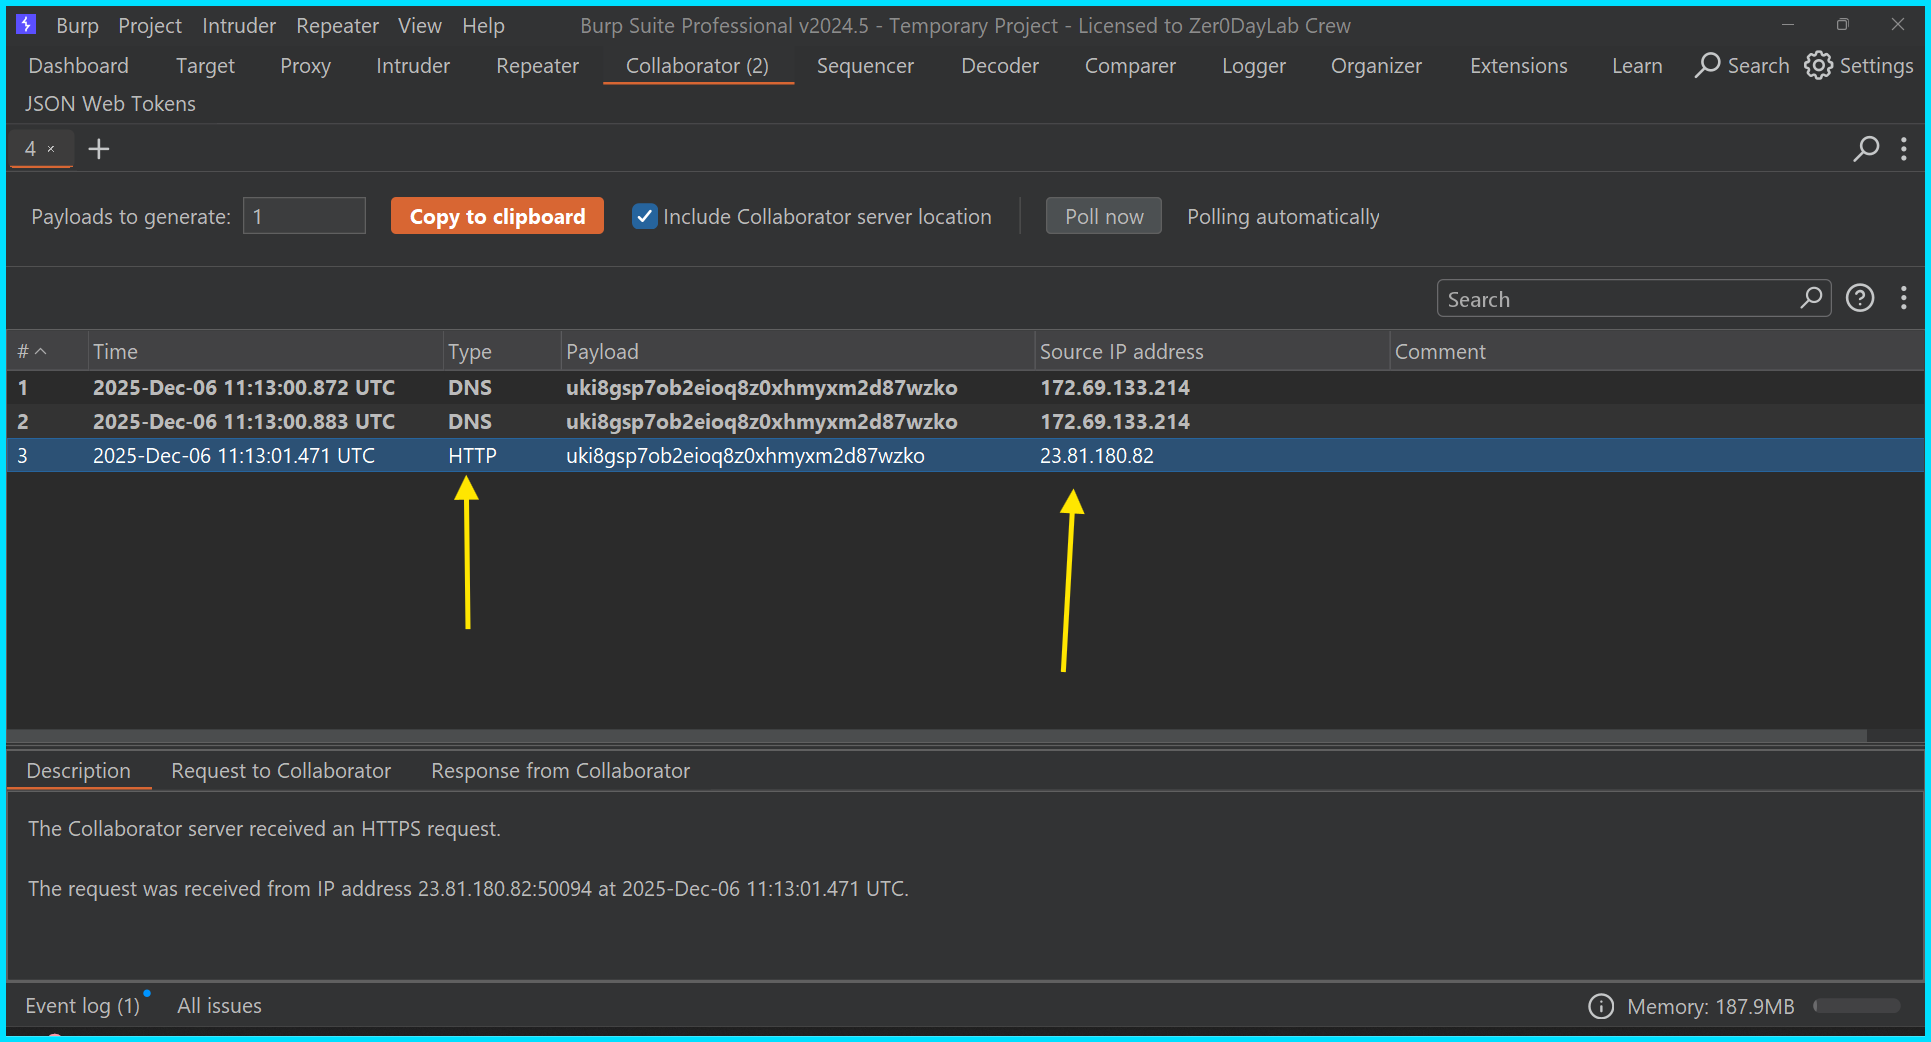Switch to the Comparer tab

[x=1130, y=66]
